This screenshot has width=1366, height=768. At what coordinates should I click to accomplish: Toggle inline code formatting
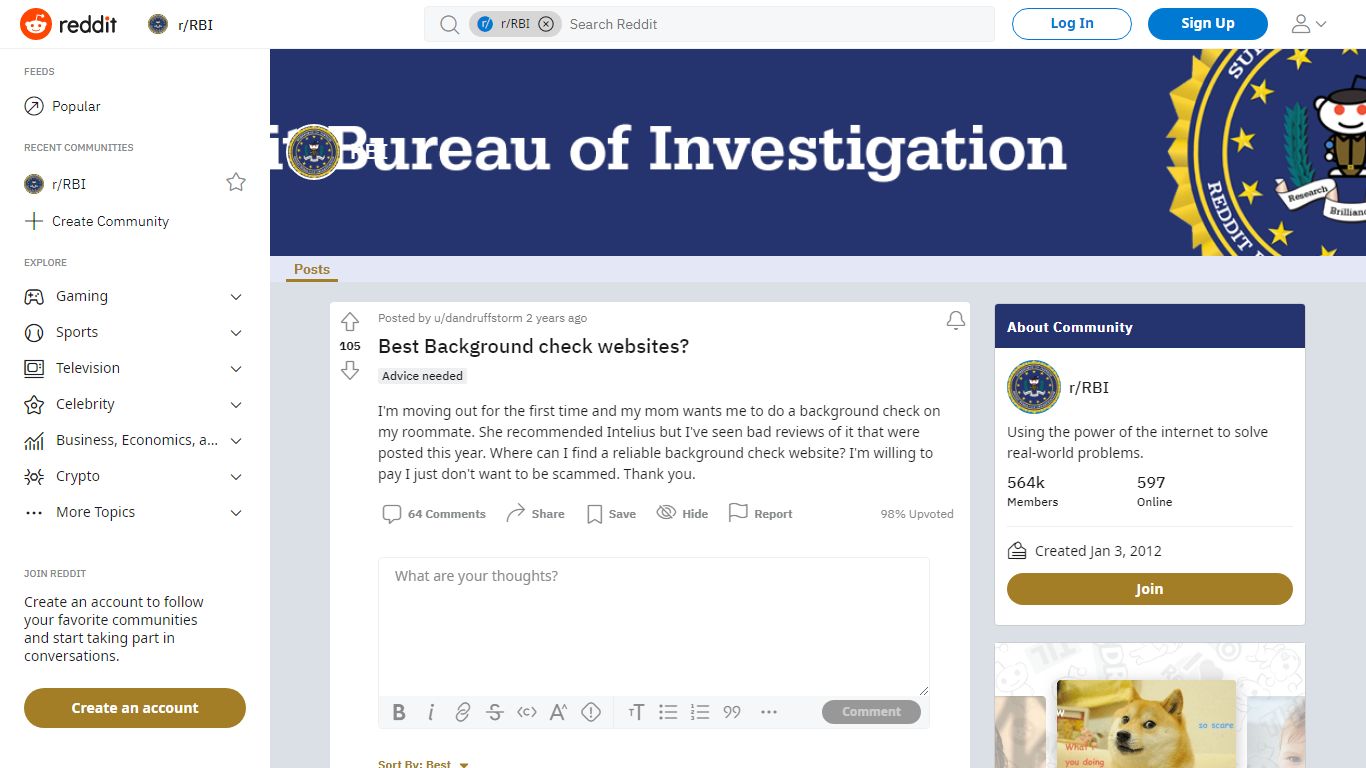coord(527,712)
